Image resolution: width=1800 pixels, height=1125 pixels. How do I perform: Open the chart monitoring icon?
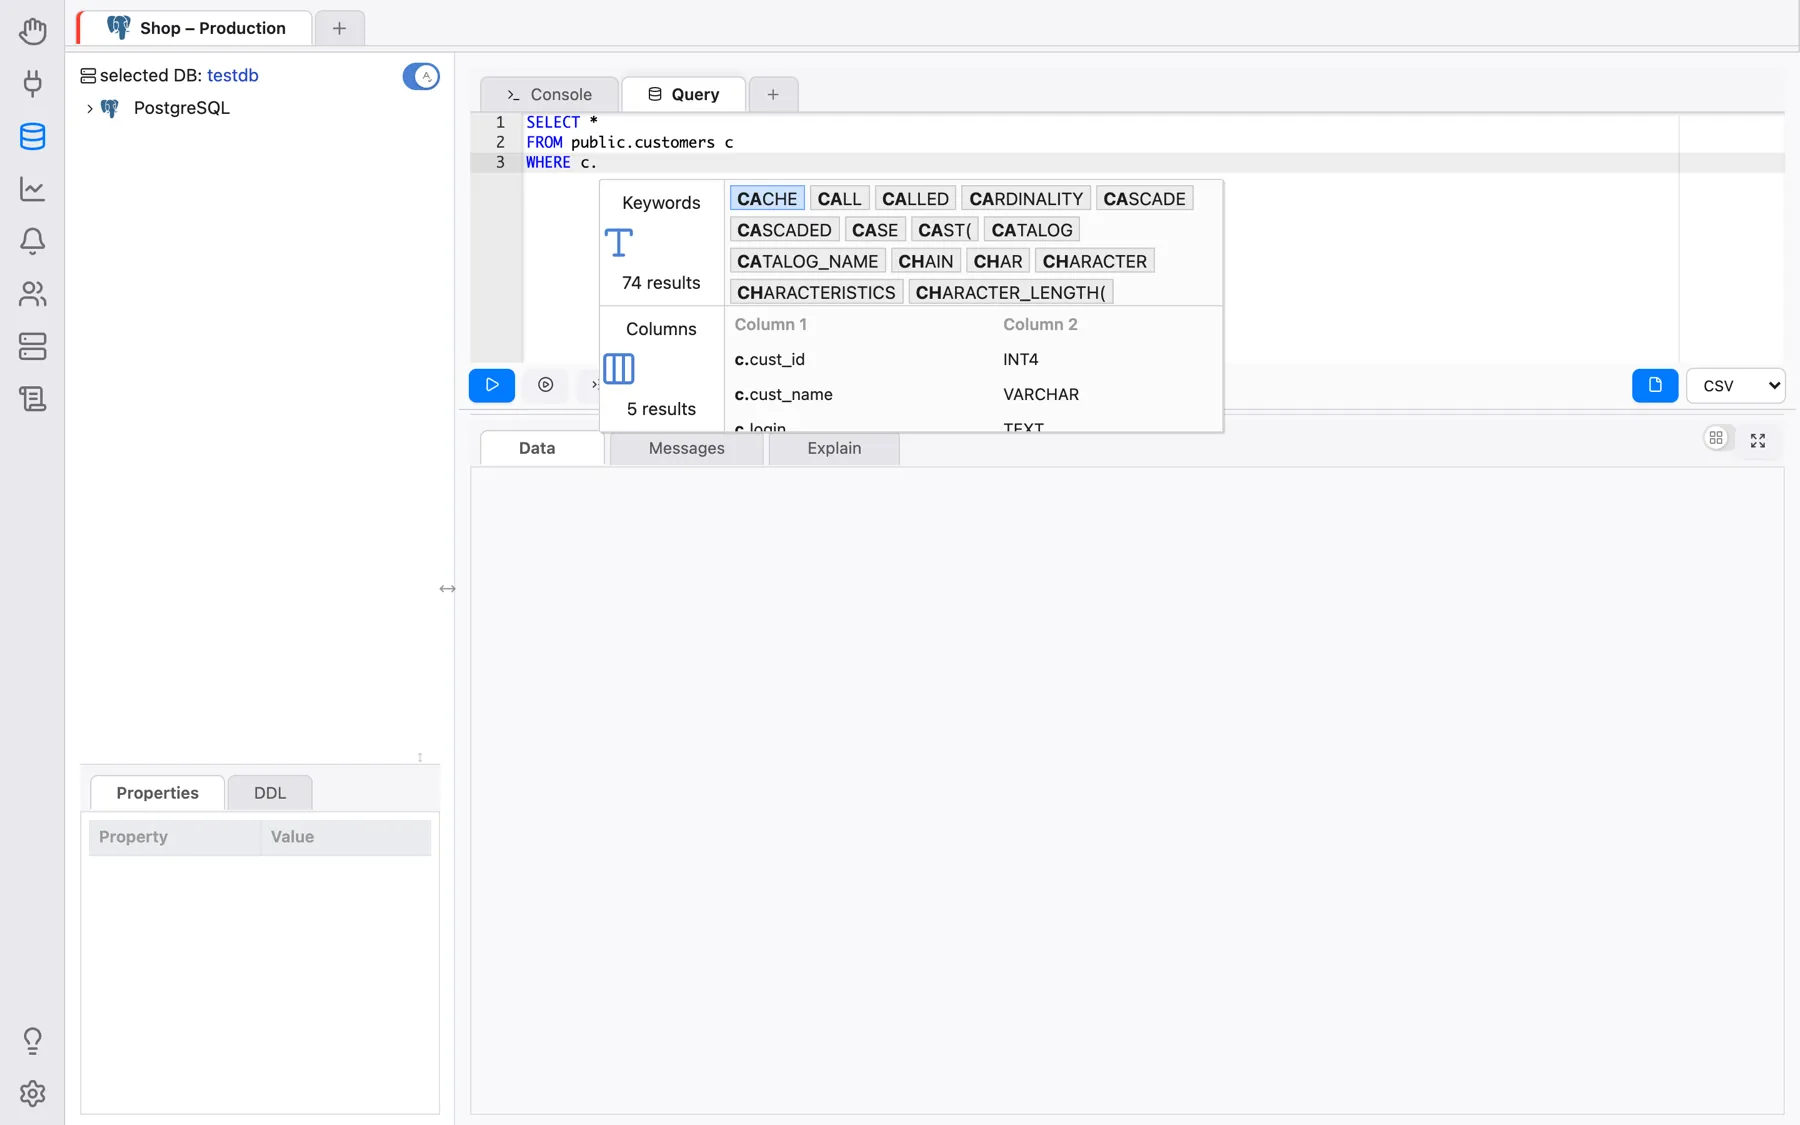pyautogui.click(x=32, y=188)
